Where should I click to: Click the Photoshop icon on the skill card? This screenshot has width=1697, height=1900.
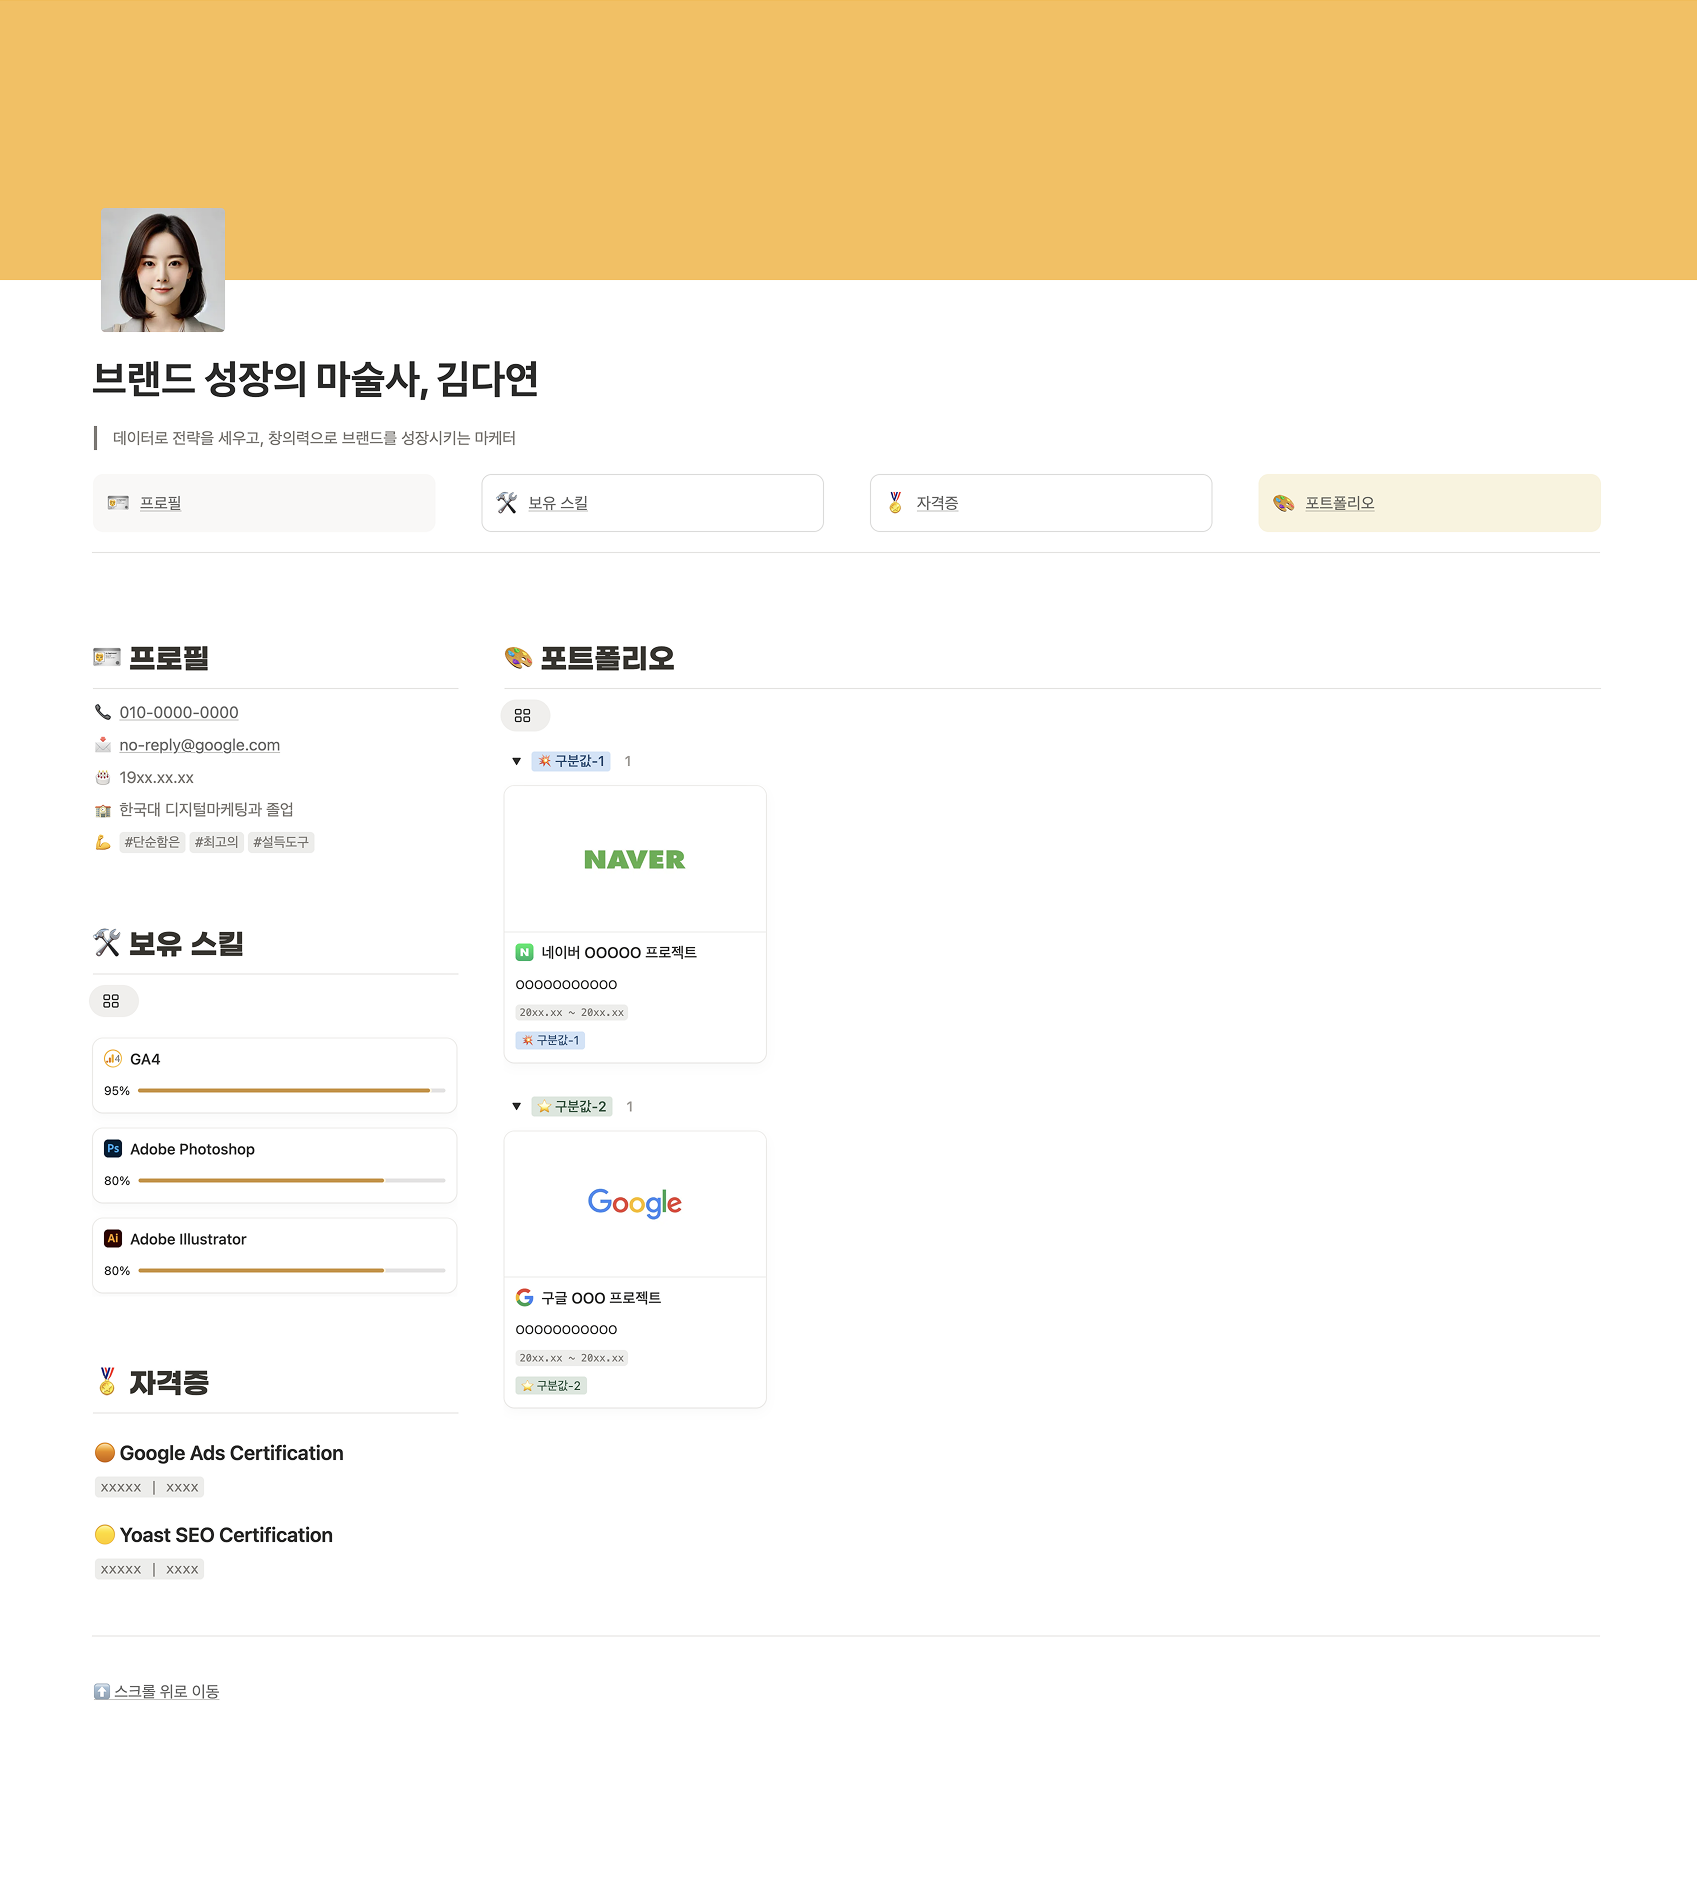(x=113, y=1149)
